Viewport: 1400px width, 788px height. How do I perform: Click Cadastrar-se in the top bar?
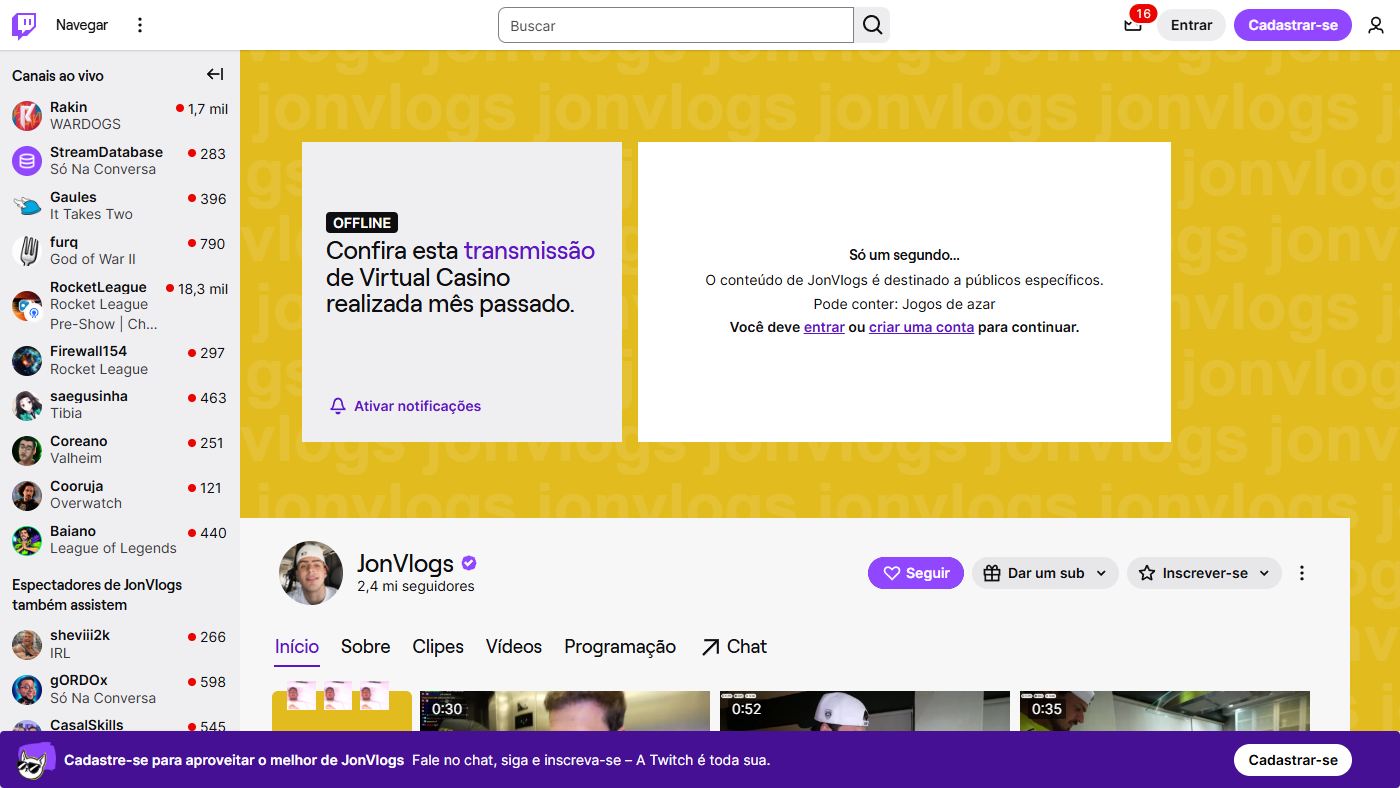click(1292, 25)
